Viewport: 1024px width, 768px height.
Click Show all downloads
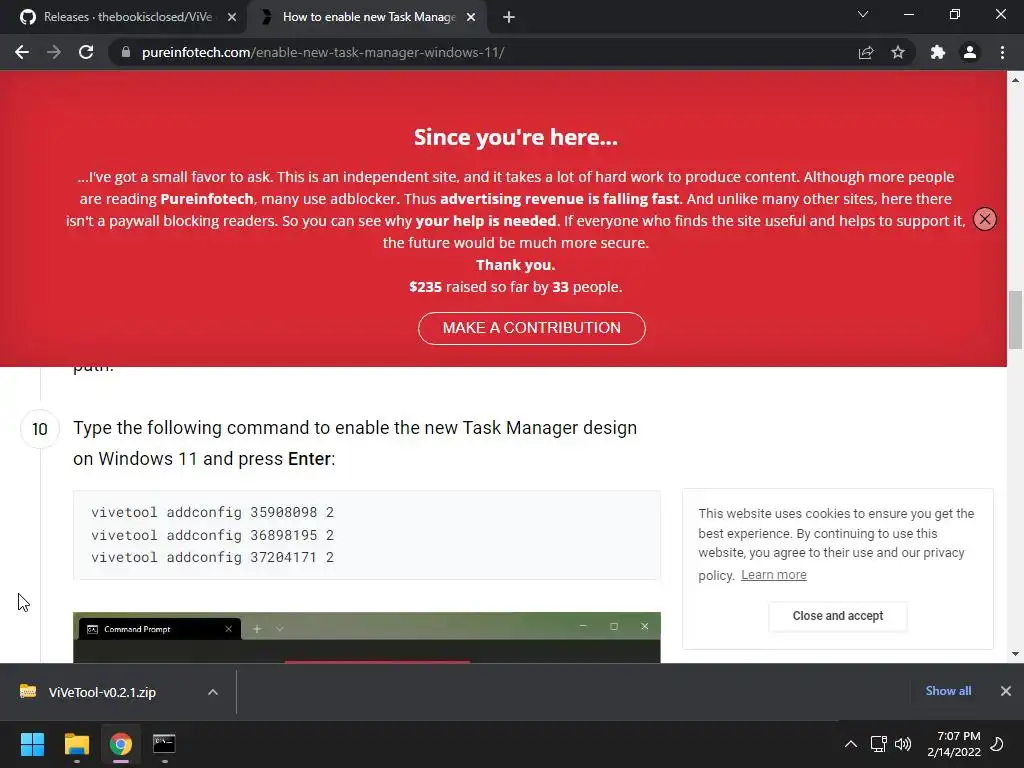click(x=948, y=691)
